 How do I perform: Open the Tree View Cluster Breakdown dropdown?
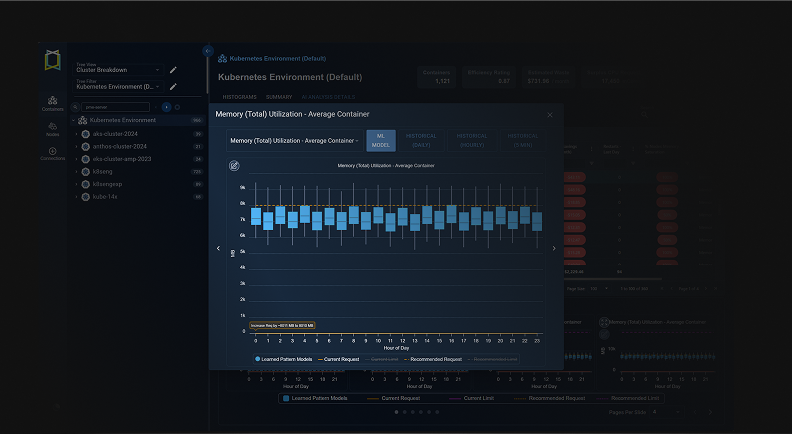[x=118, y=70]
